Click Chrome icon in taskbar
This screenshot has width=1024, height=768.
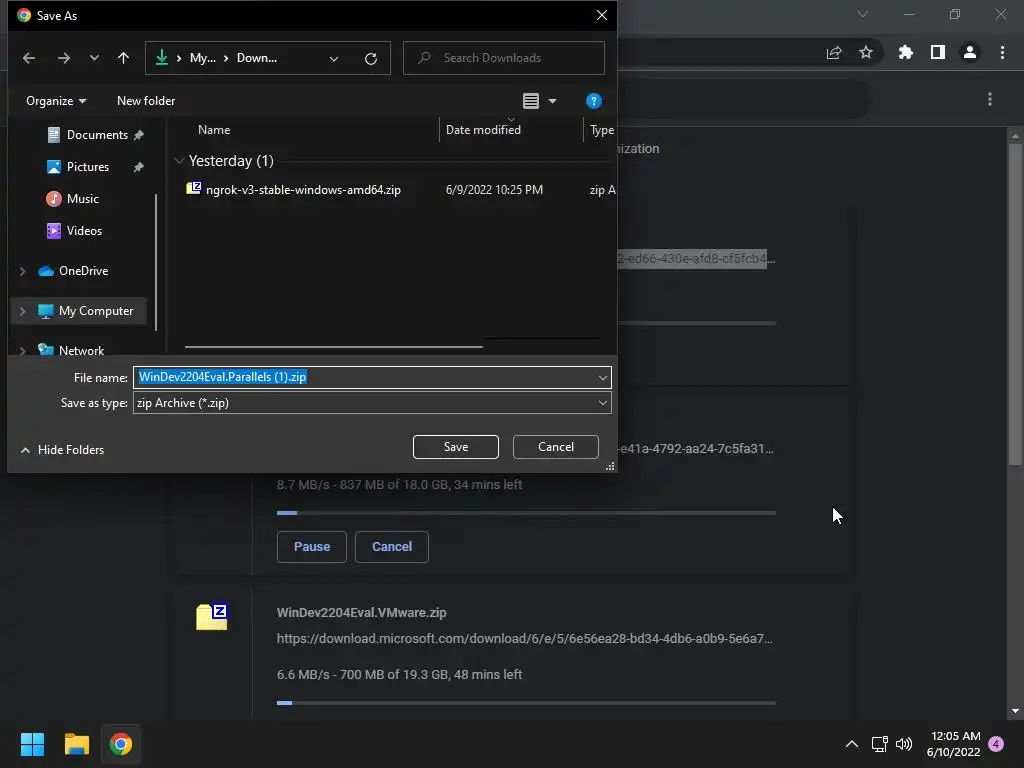(x=121, y=744)
